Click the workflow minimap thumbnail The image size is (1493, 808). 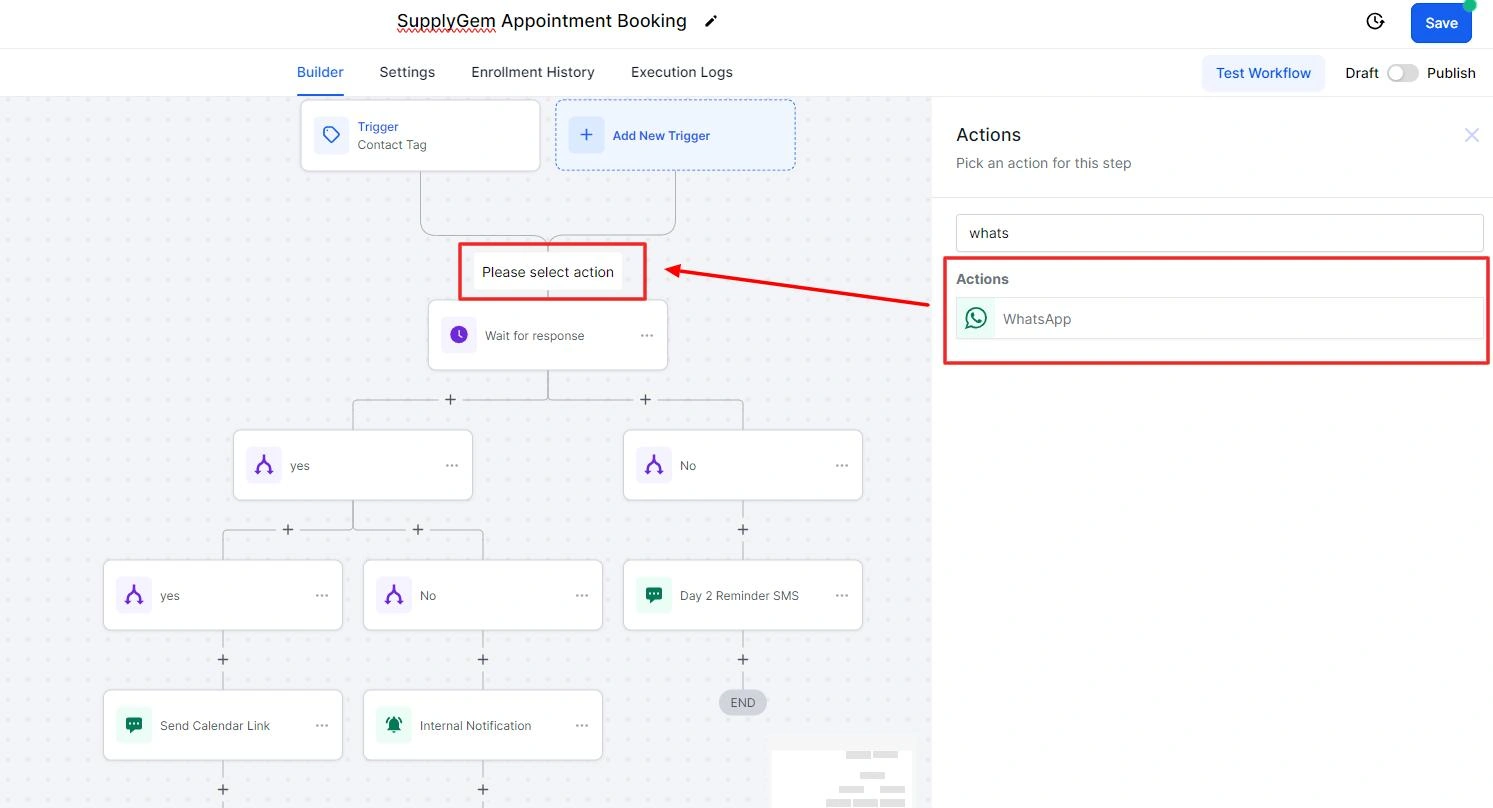pos(843,778)
